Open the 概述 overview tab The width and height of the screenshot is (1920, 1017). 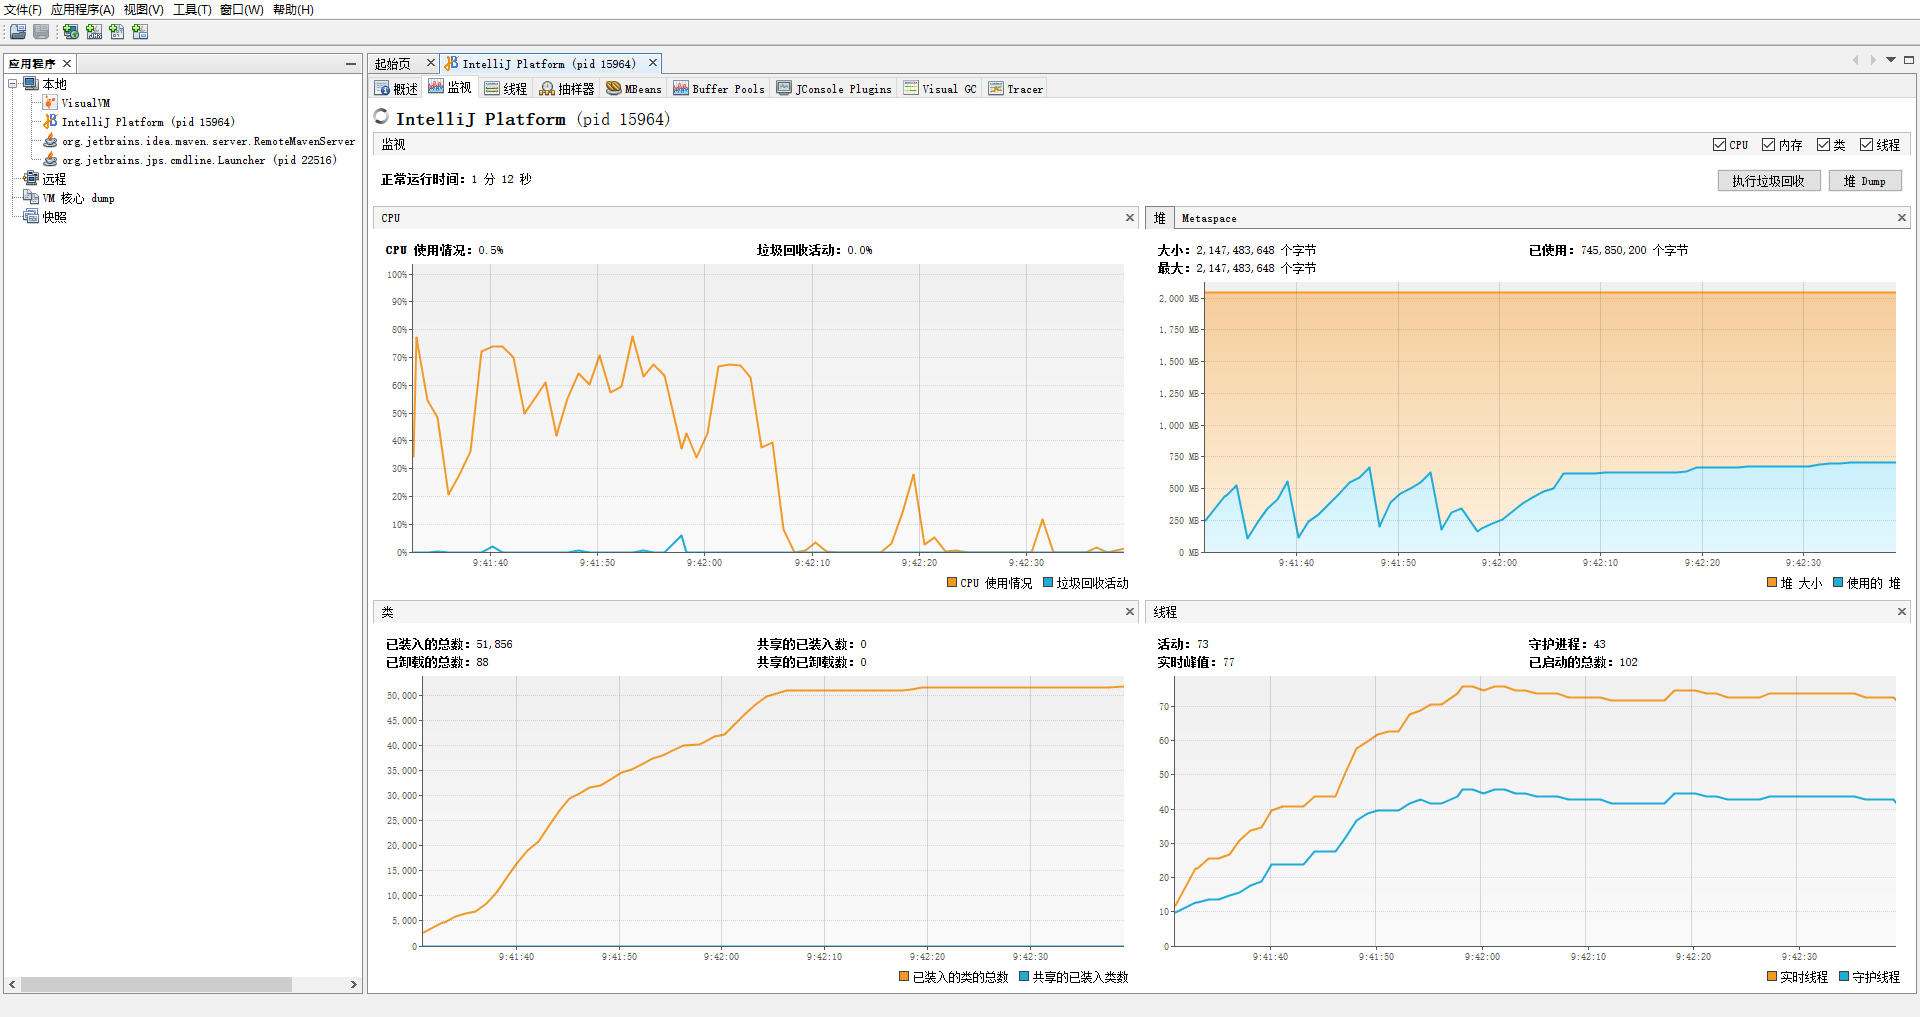pos(396,89)
